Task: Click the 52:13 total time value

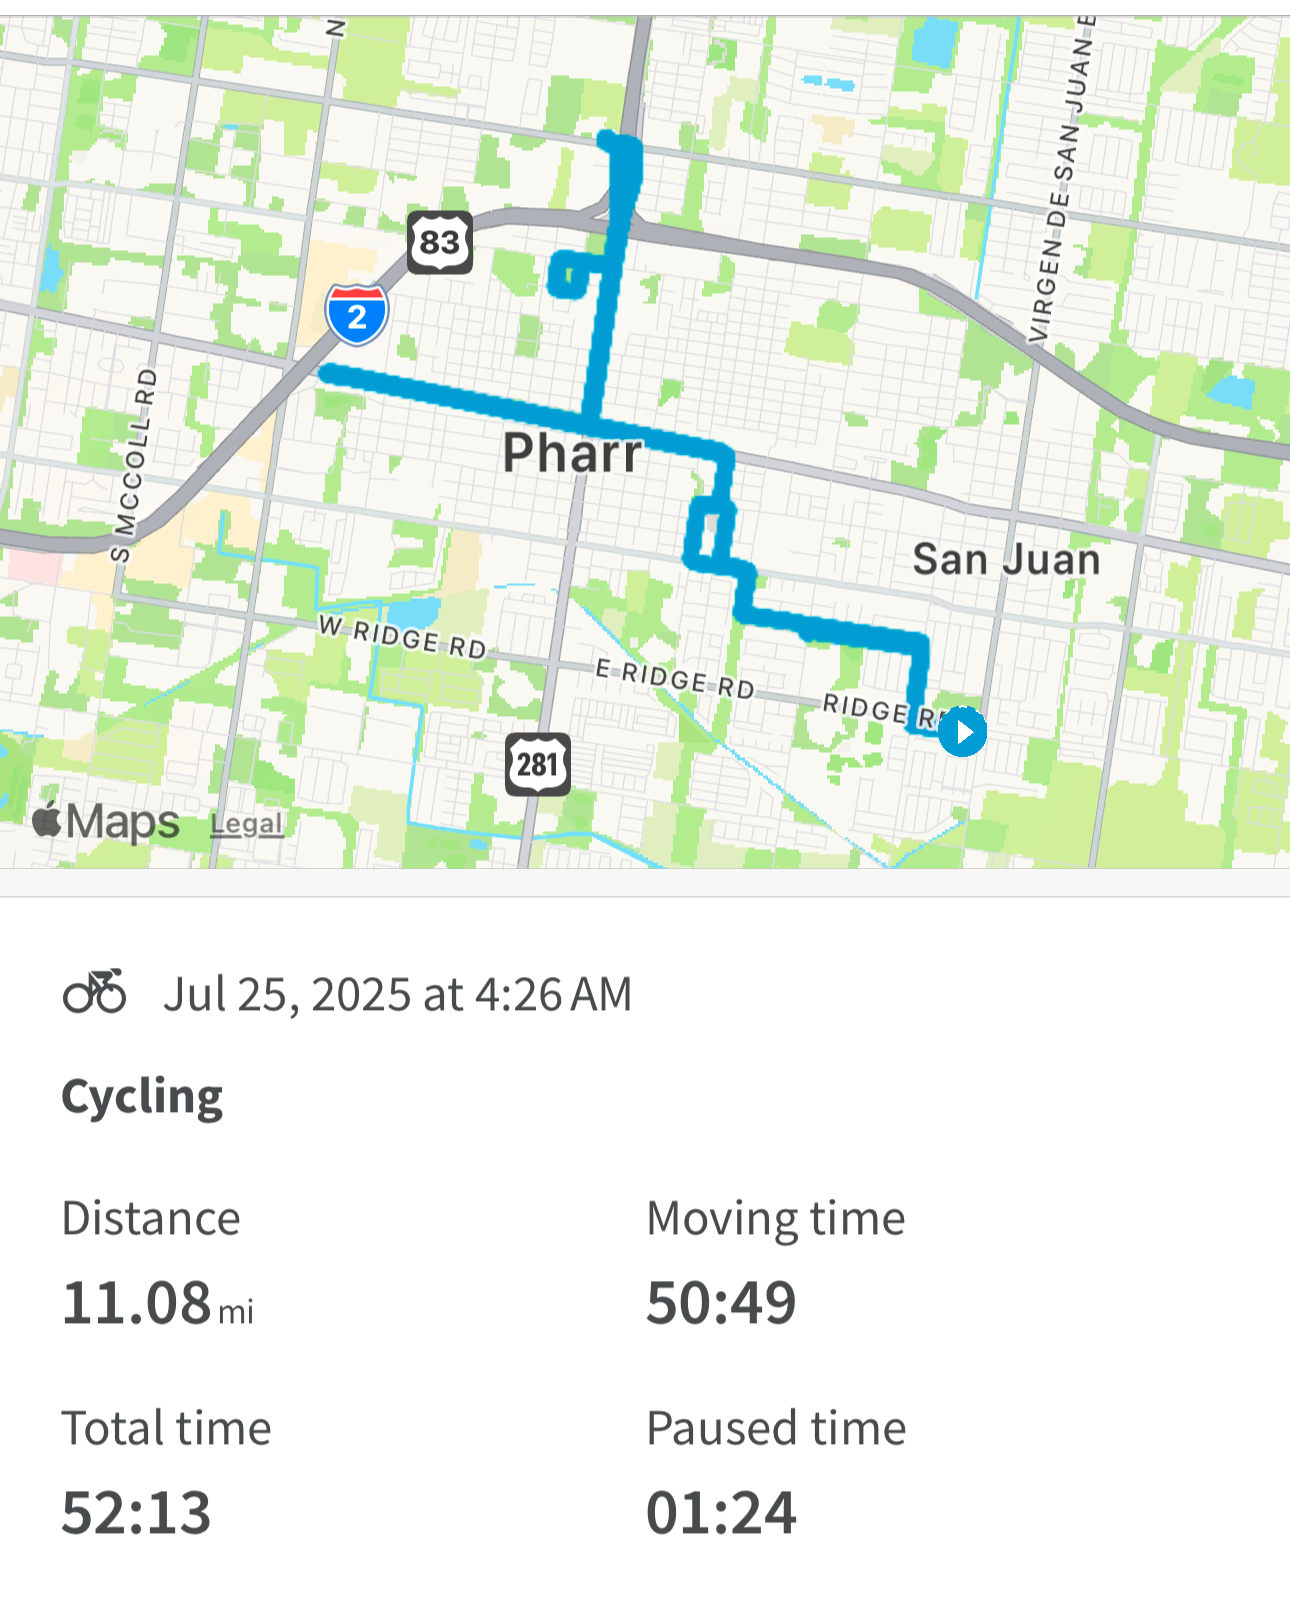Action: pyautogui.click(x=137, y=1512)
